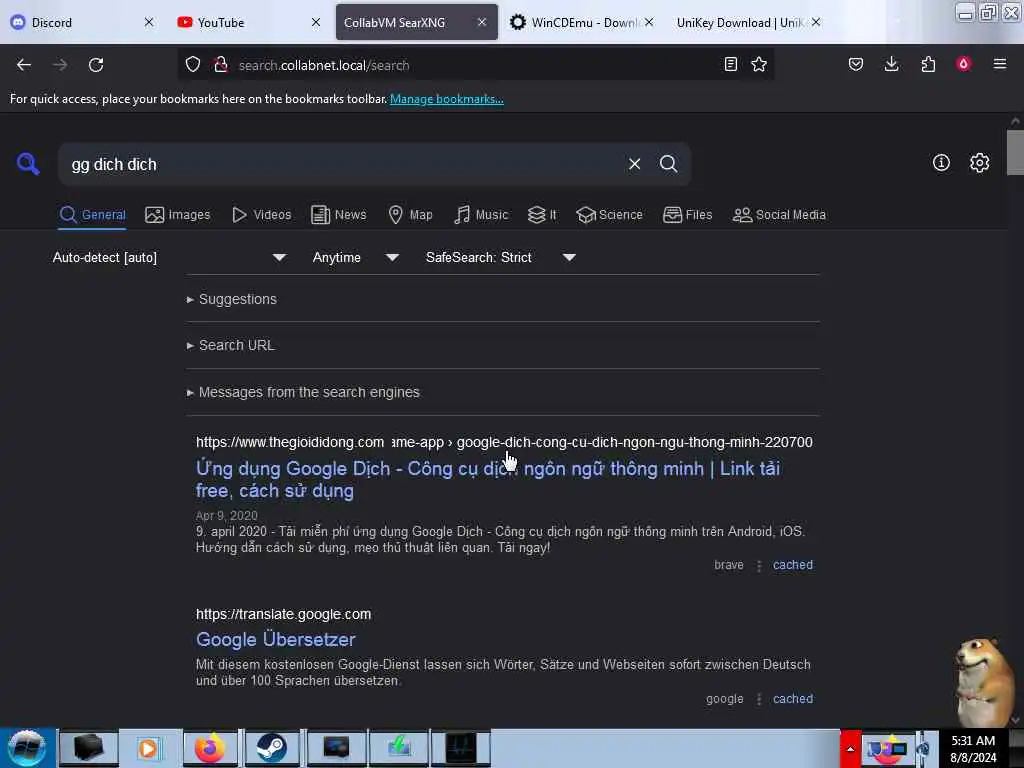Viewport: 1024px width, 768px height.
Task: Select the Map search category
Action: 410,215
